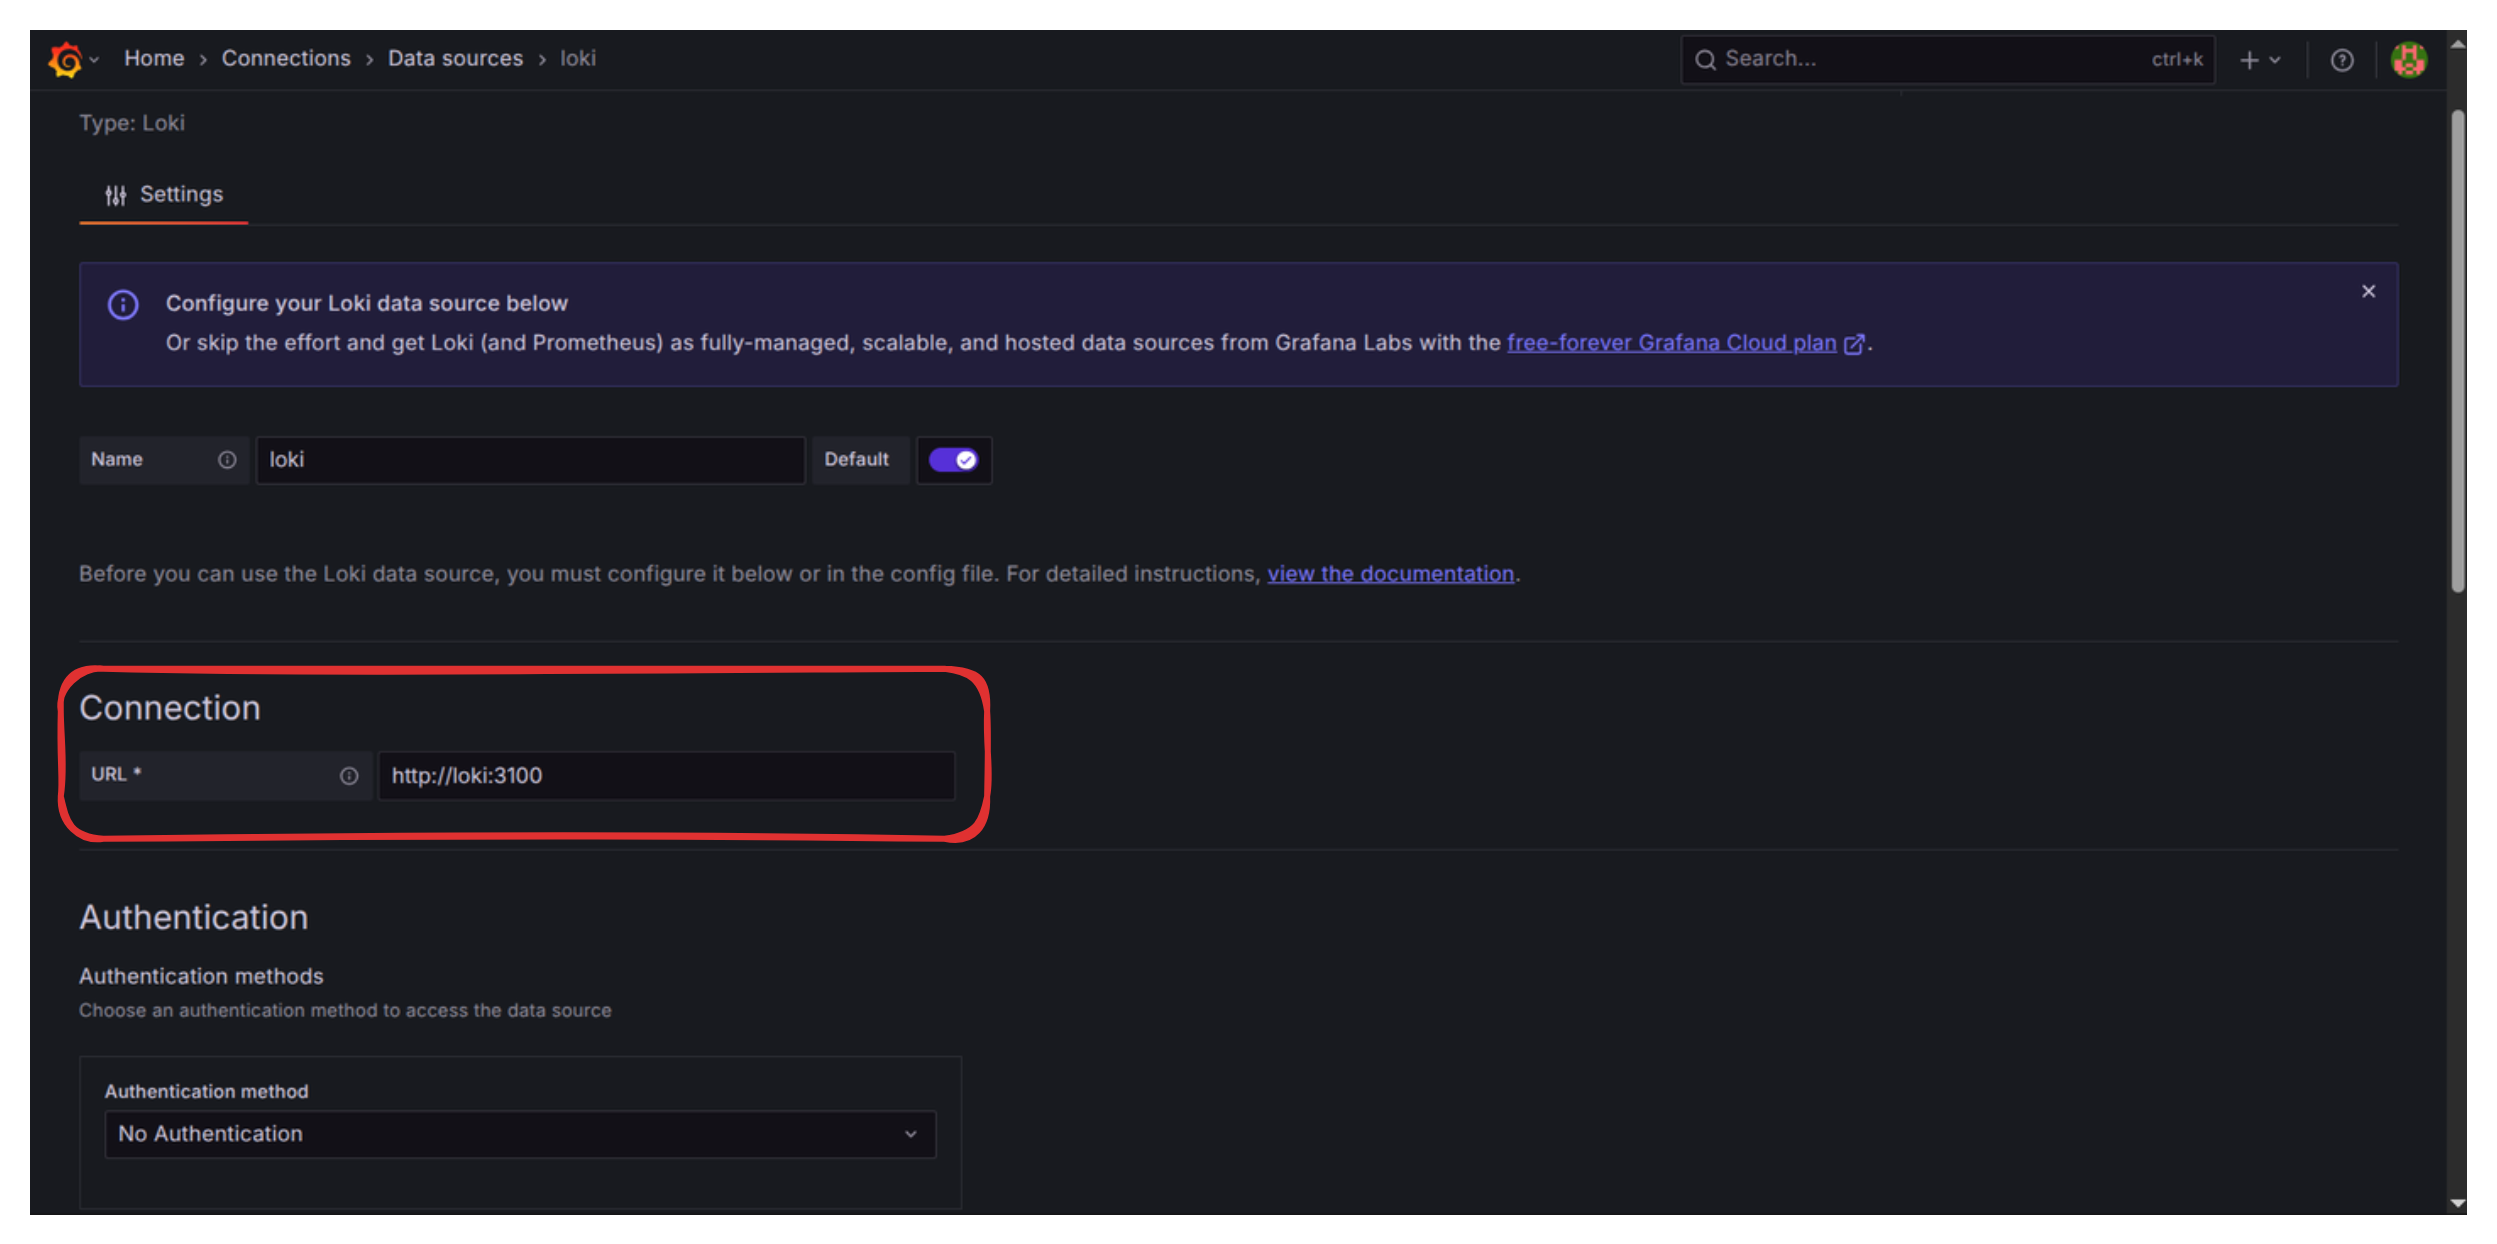Click the external link icon beside Grafana Cloud plan
The image size is (2497, 1244).
pyautogui.click(x=1856, y=343)
